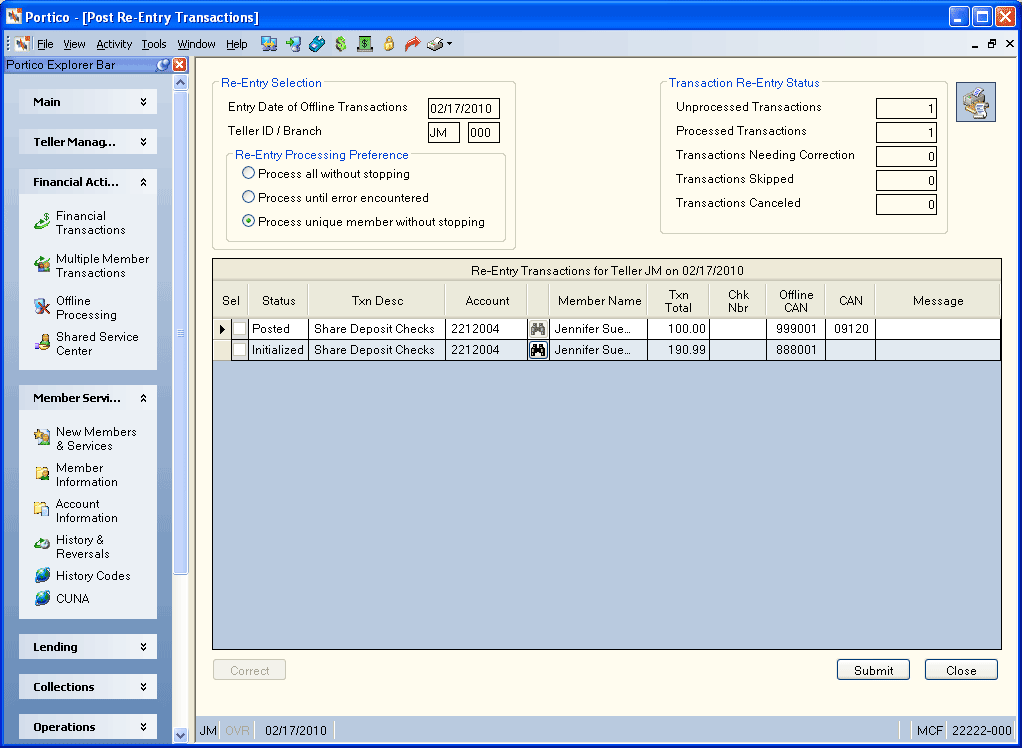Open Offline Processing in the sidebar

click(75, 308)
